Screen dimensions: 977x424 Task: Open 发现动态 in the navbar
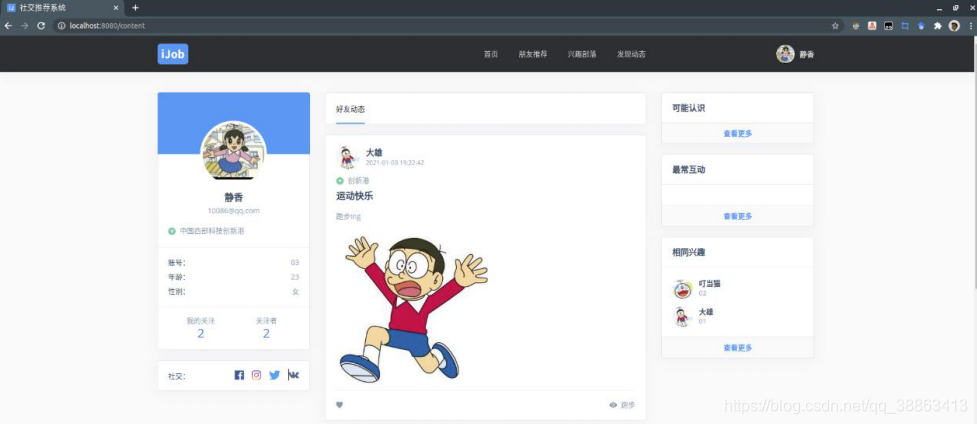(x=631, y=54)
